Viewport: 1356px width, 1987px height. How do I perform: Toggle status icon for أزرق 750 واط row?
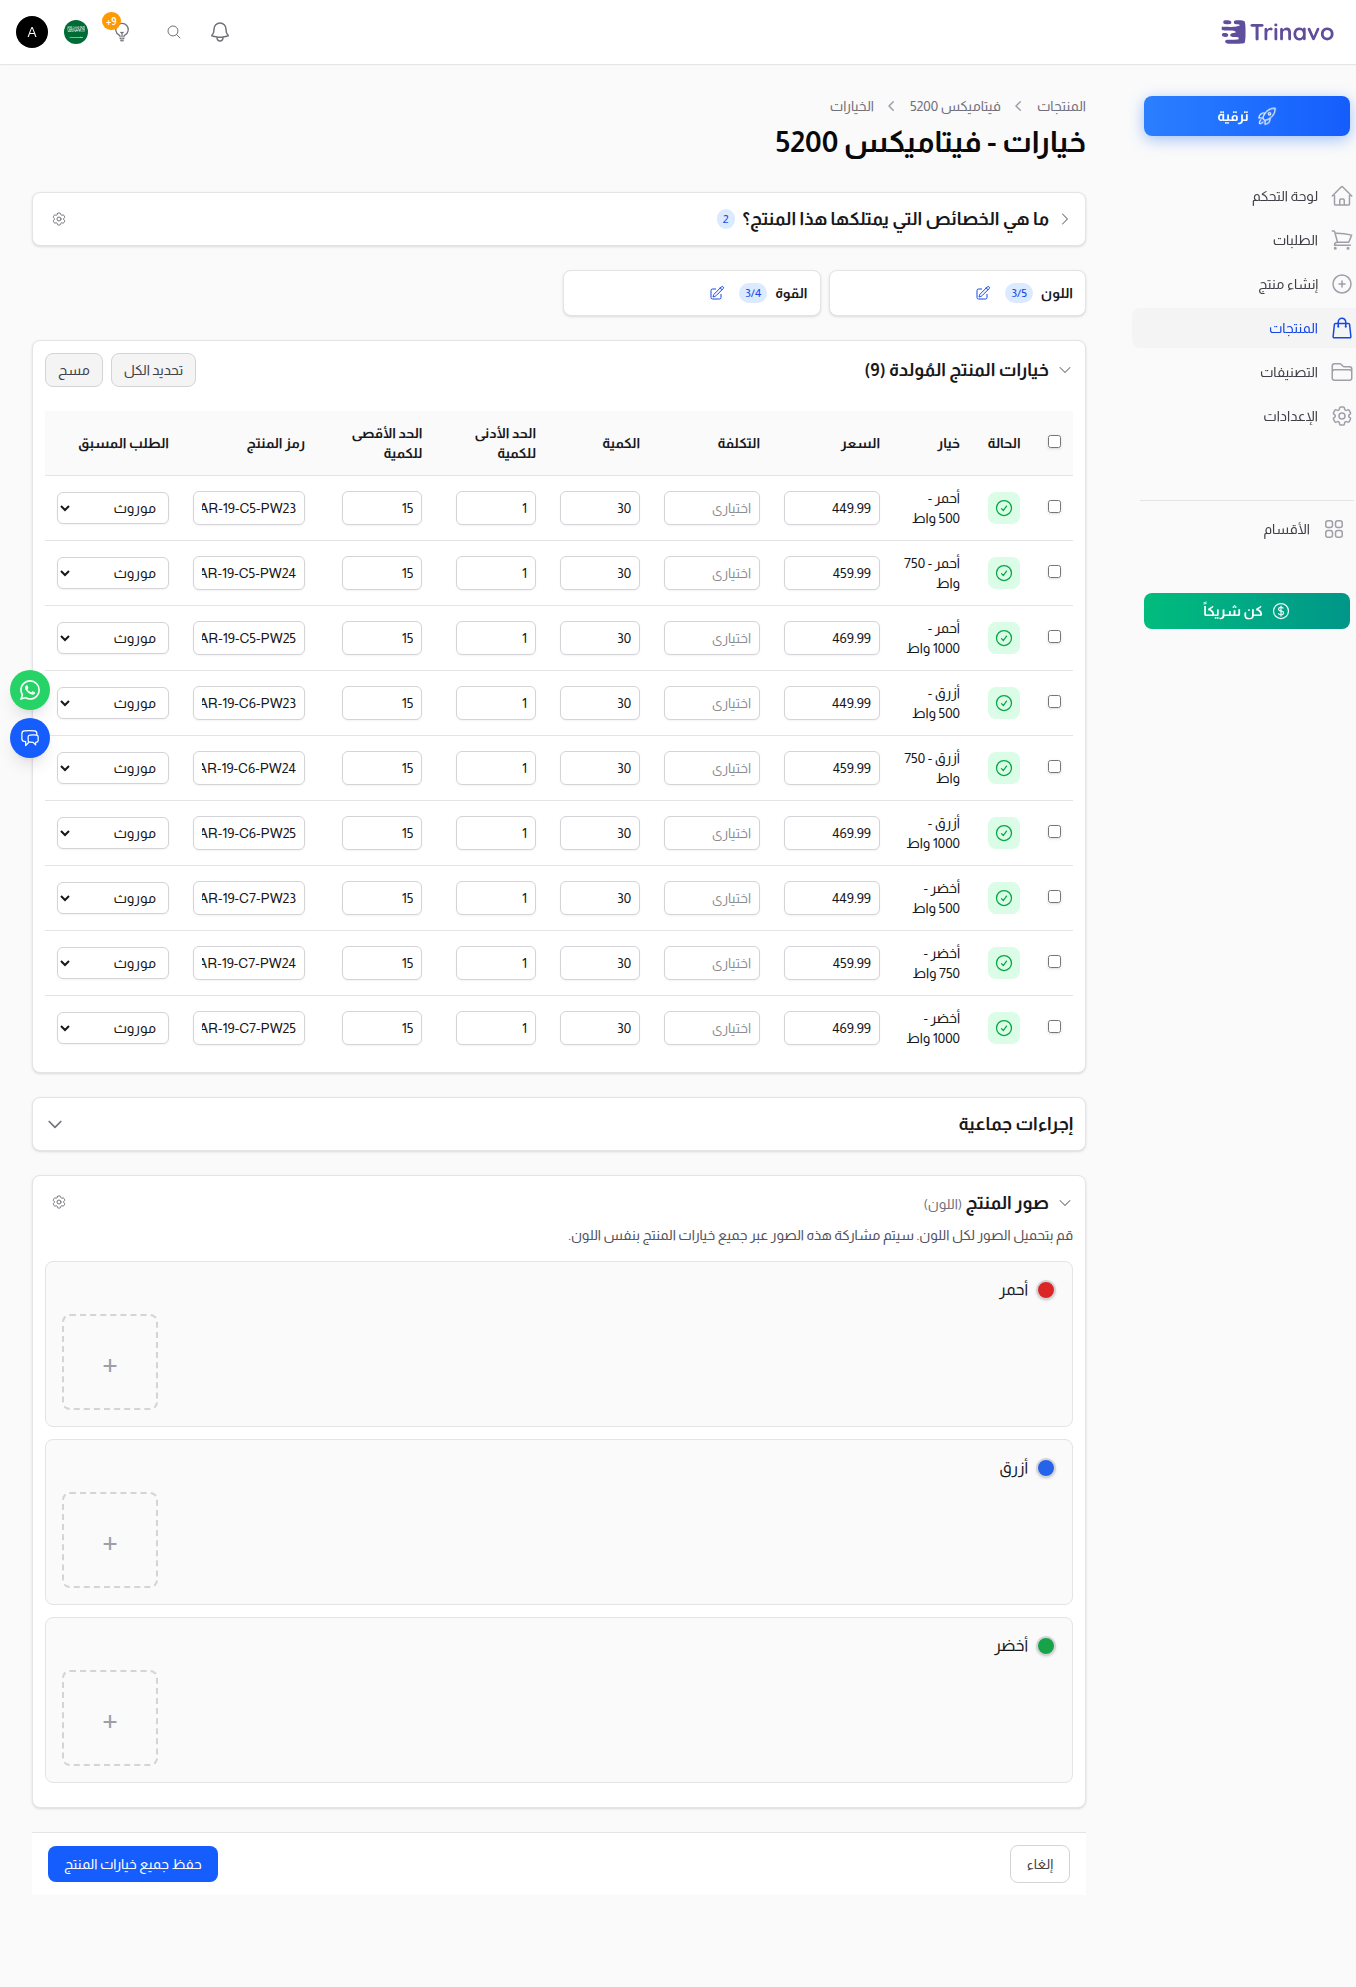(x=1004, y=768)
